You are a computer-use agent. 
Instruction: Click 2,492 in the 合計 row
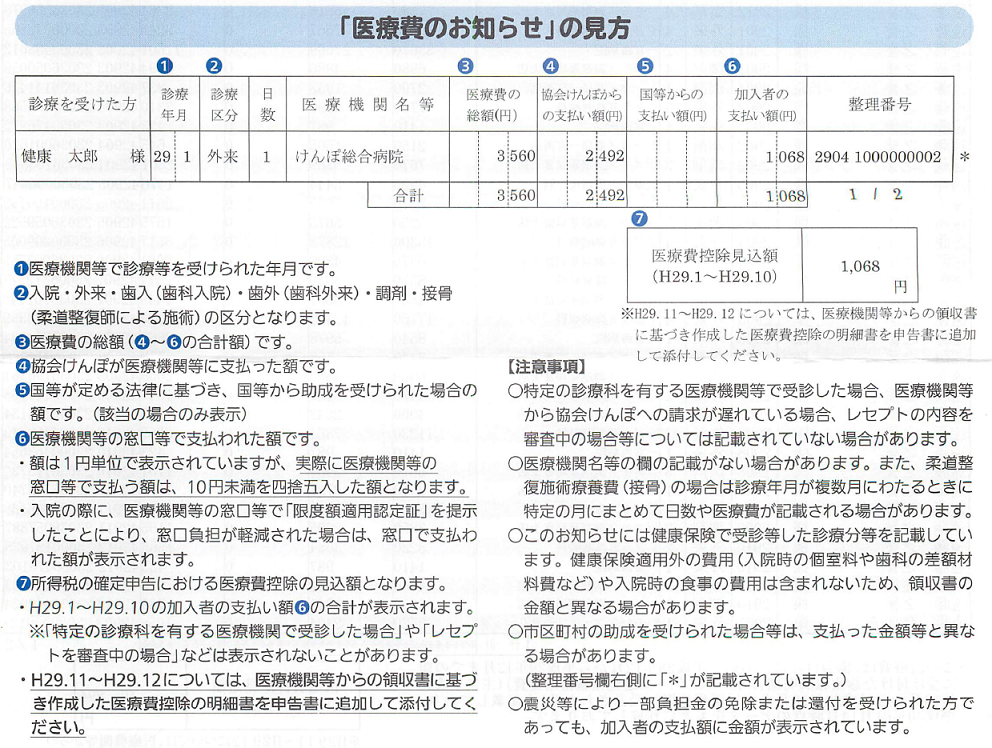click(x=605, y=196)
